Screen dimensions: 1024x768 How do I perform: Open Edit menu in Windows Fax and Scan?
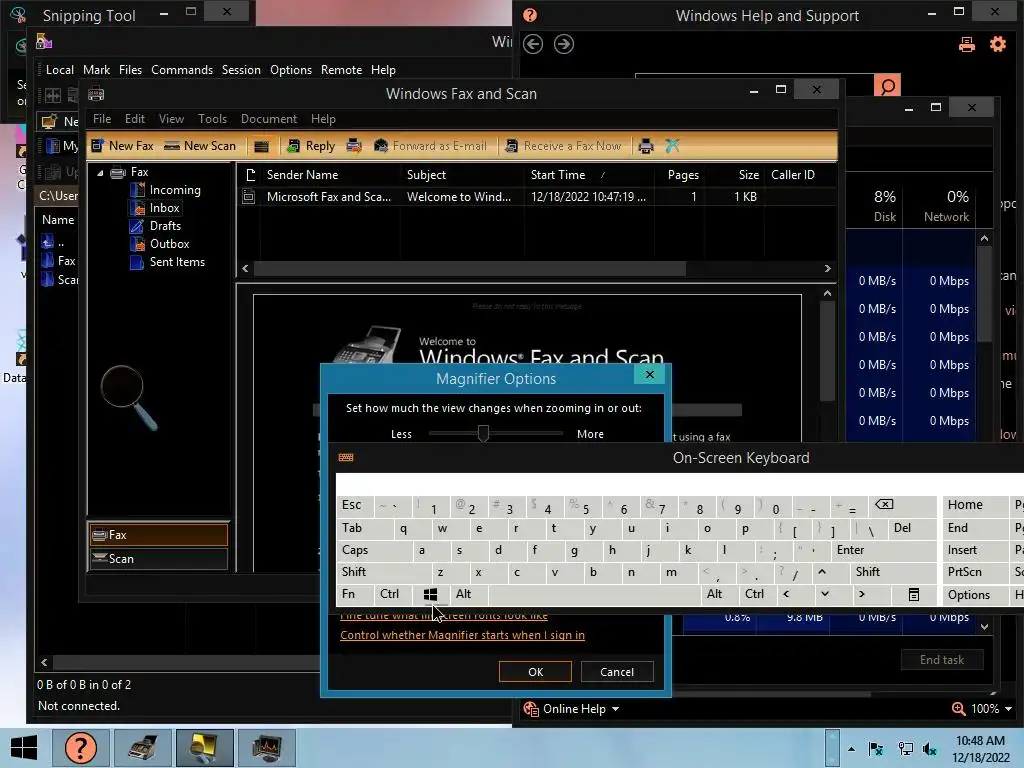135,119
